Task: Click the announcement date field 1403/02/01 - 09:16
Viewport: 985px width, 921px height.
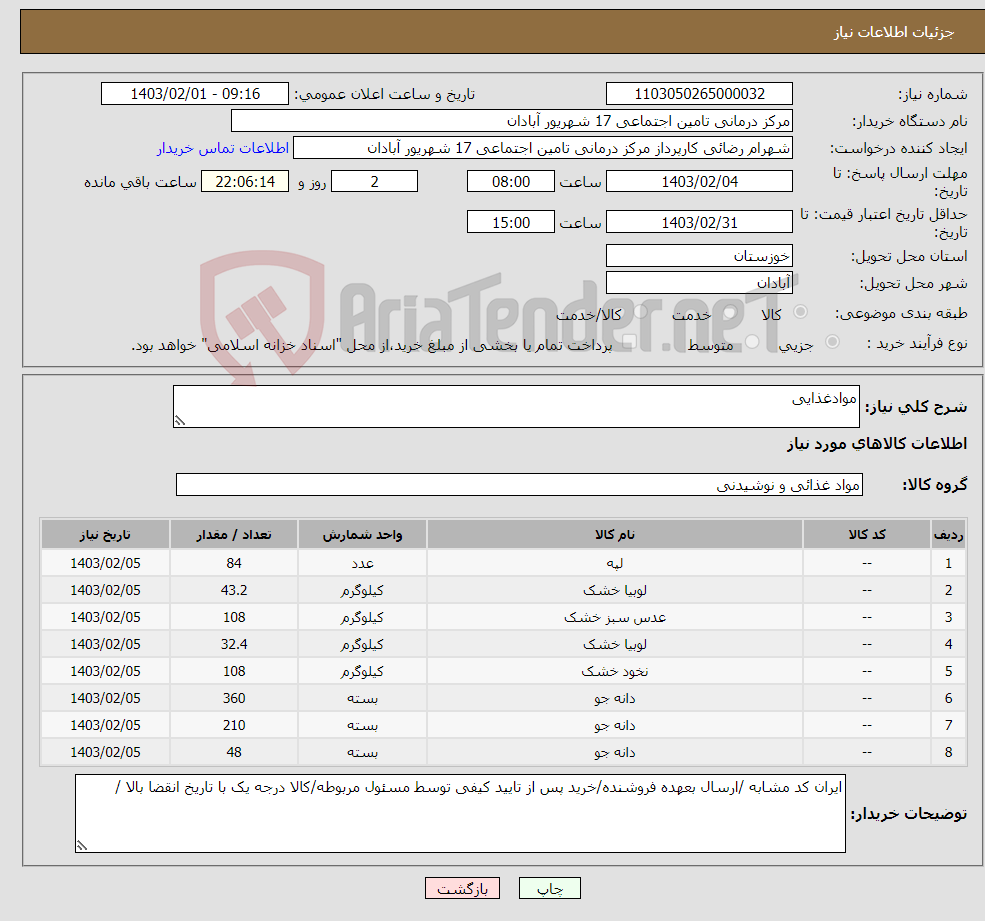Action: click(195, 94)
